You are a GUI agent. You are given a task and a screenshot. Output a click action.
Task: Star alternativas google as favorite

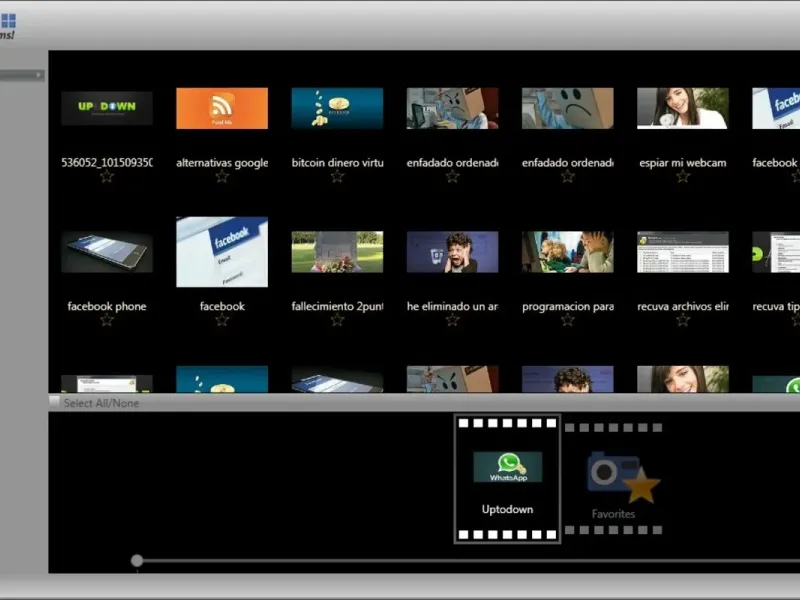[222, 177]
